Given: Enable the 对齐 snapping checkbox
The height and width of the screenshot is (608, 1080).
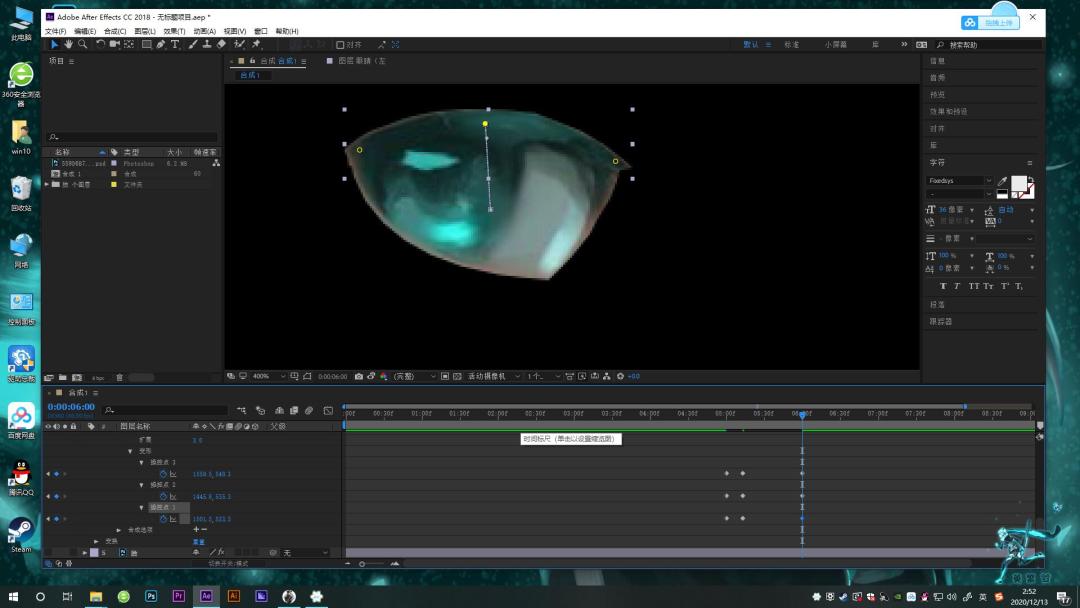Looking at the screenshot, I should click(x=340, y=45).
